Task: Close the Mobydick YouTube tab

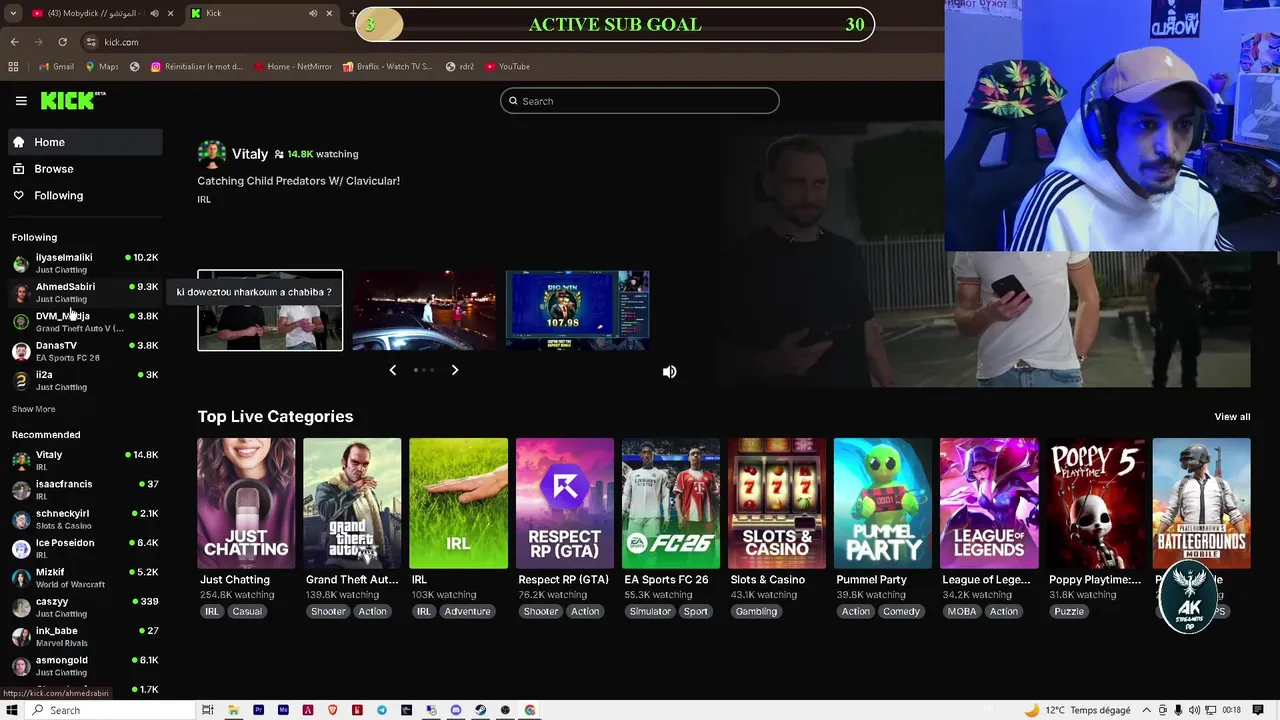Action: 171,13
